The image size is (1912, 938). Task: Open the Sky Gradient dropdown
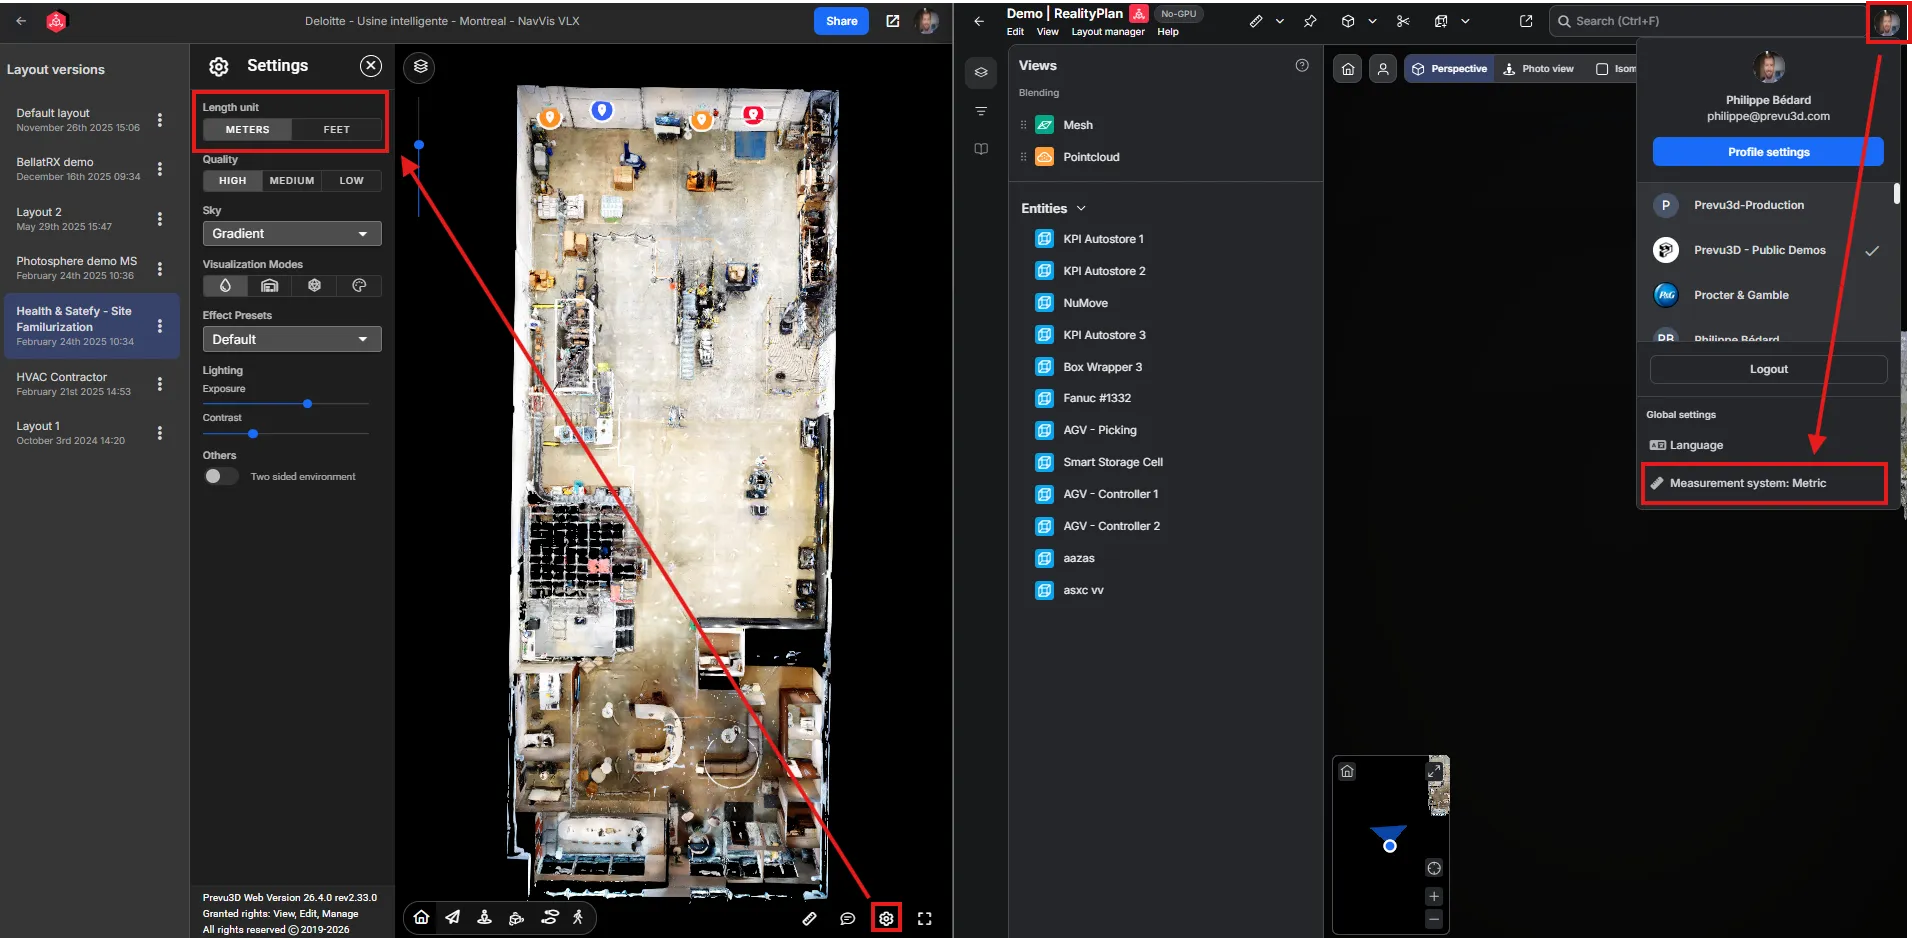coord(292,233)
